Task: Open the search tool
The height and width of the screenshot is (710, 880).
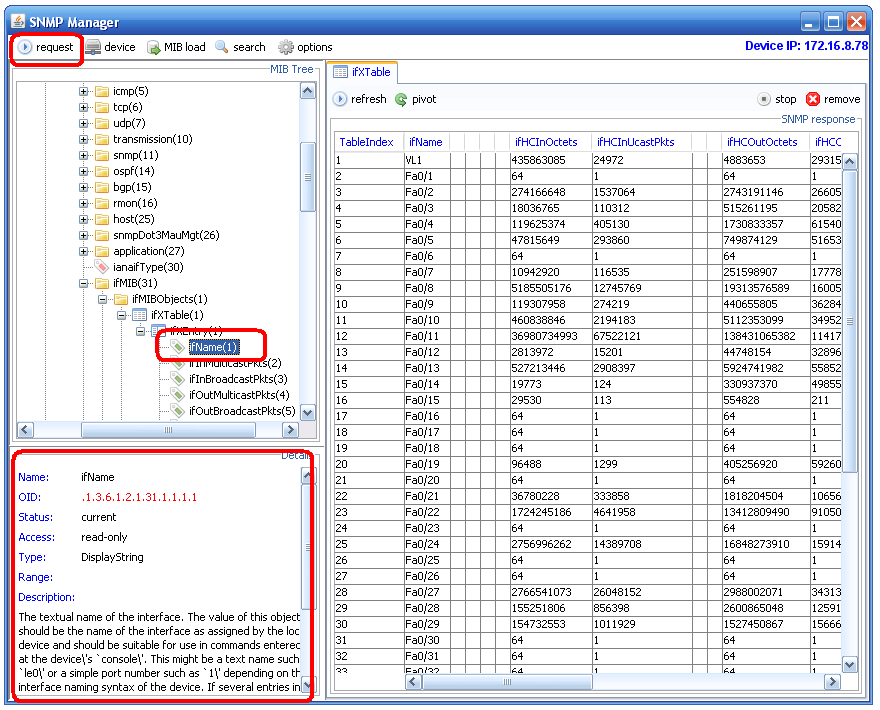Action: [240, 47]
